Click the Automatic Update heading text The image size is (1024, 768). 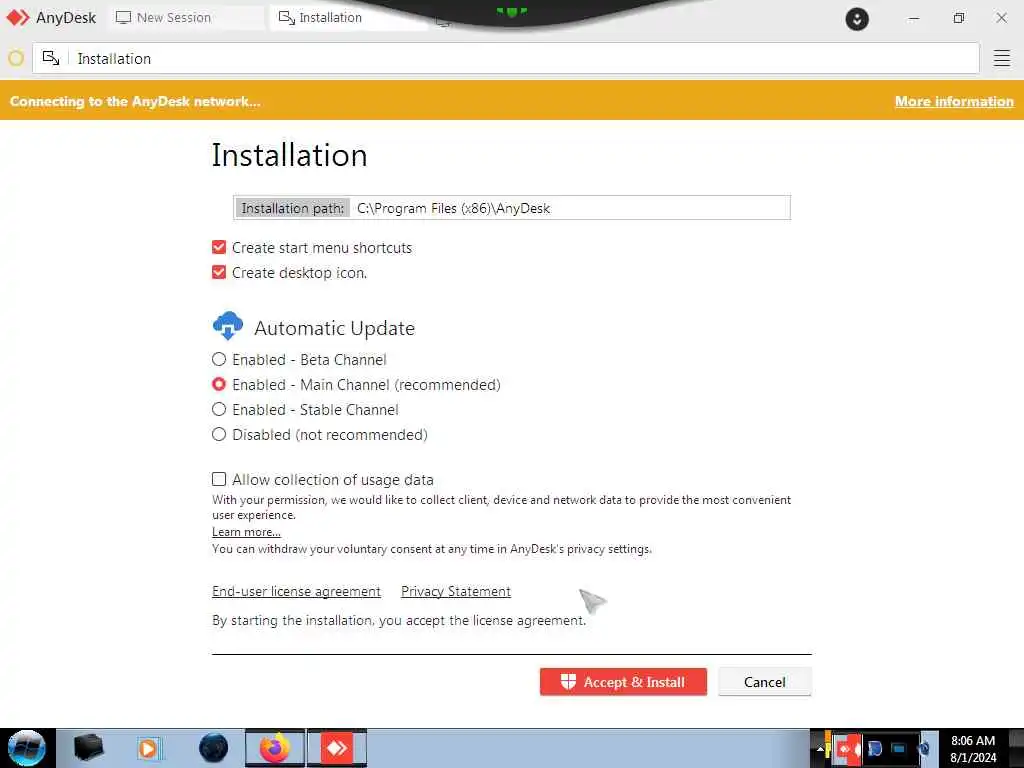pyautogui.click(x=334, y=328)
